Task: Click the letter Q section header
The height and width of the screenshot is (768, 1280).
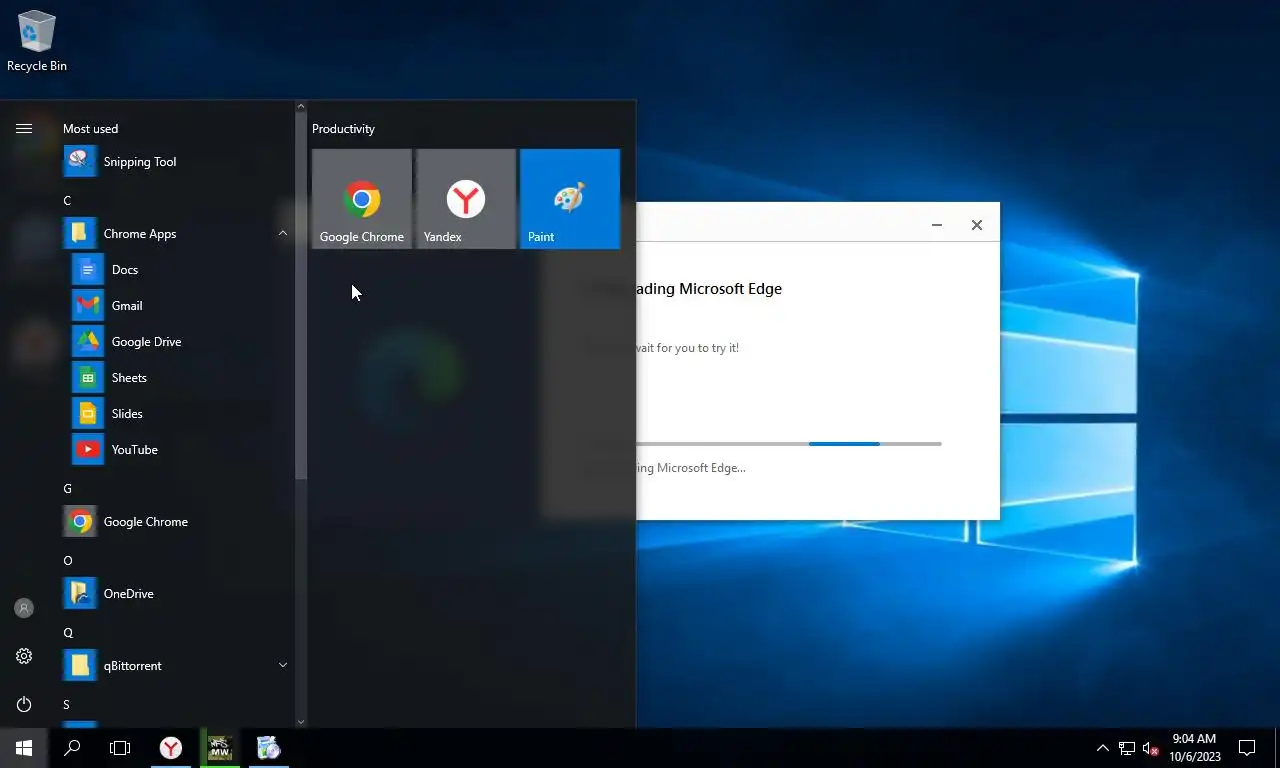Action: [67, 633]
